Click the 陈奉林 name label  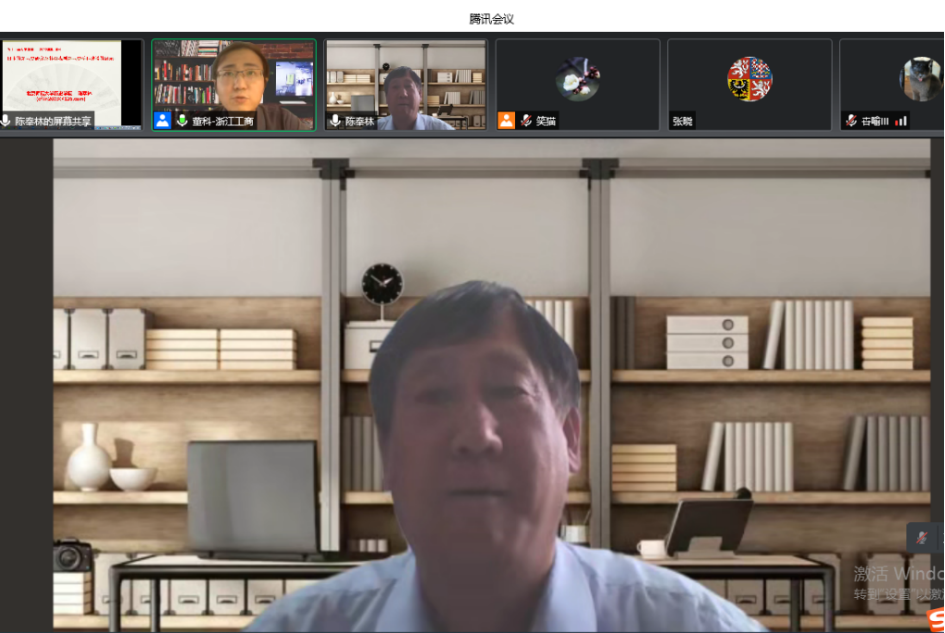(x=360, y=121)
